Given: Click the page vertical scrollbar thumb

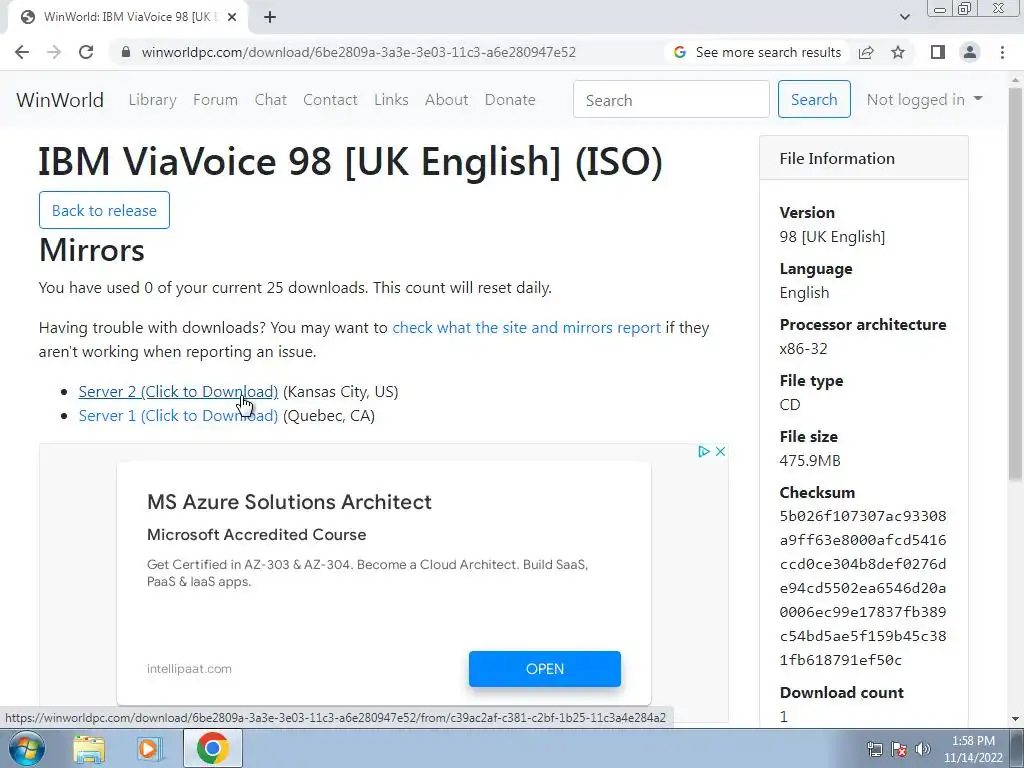Looking at the screenshot, I should [x=1016, y=282].
